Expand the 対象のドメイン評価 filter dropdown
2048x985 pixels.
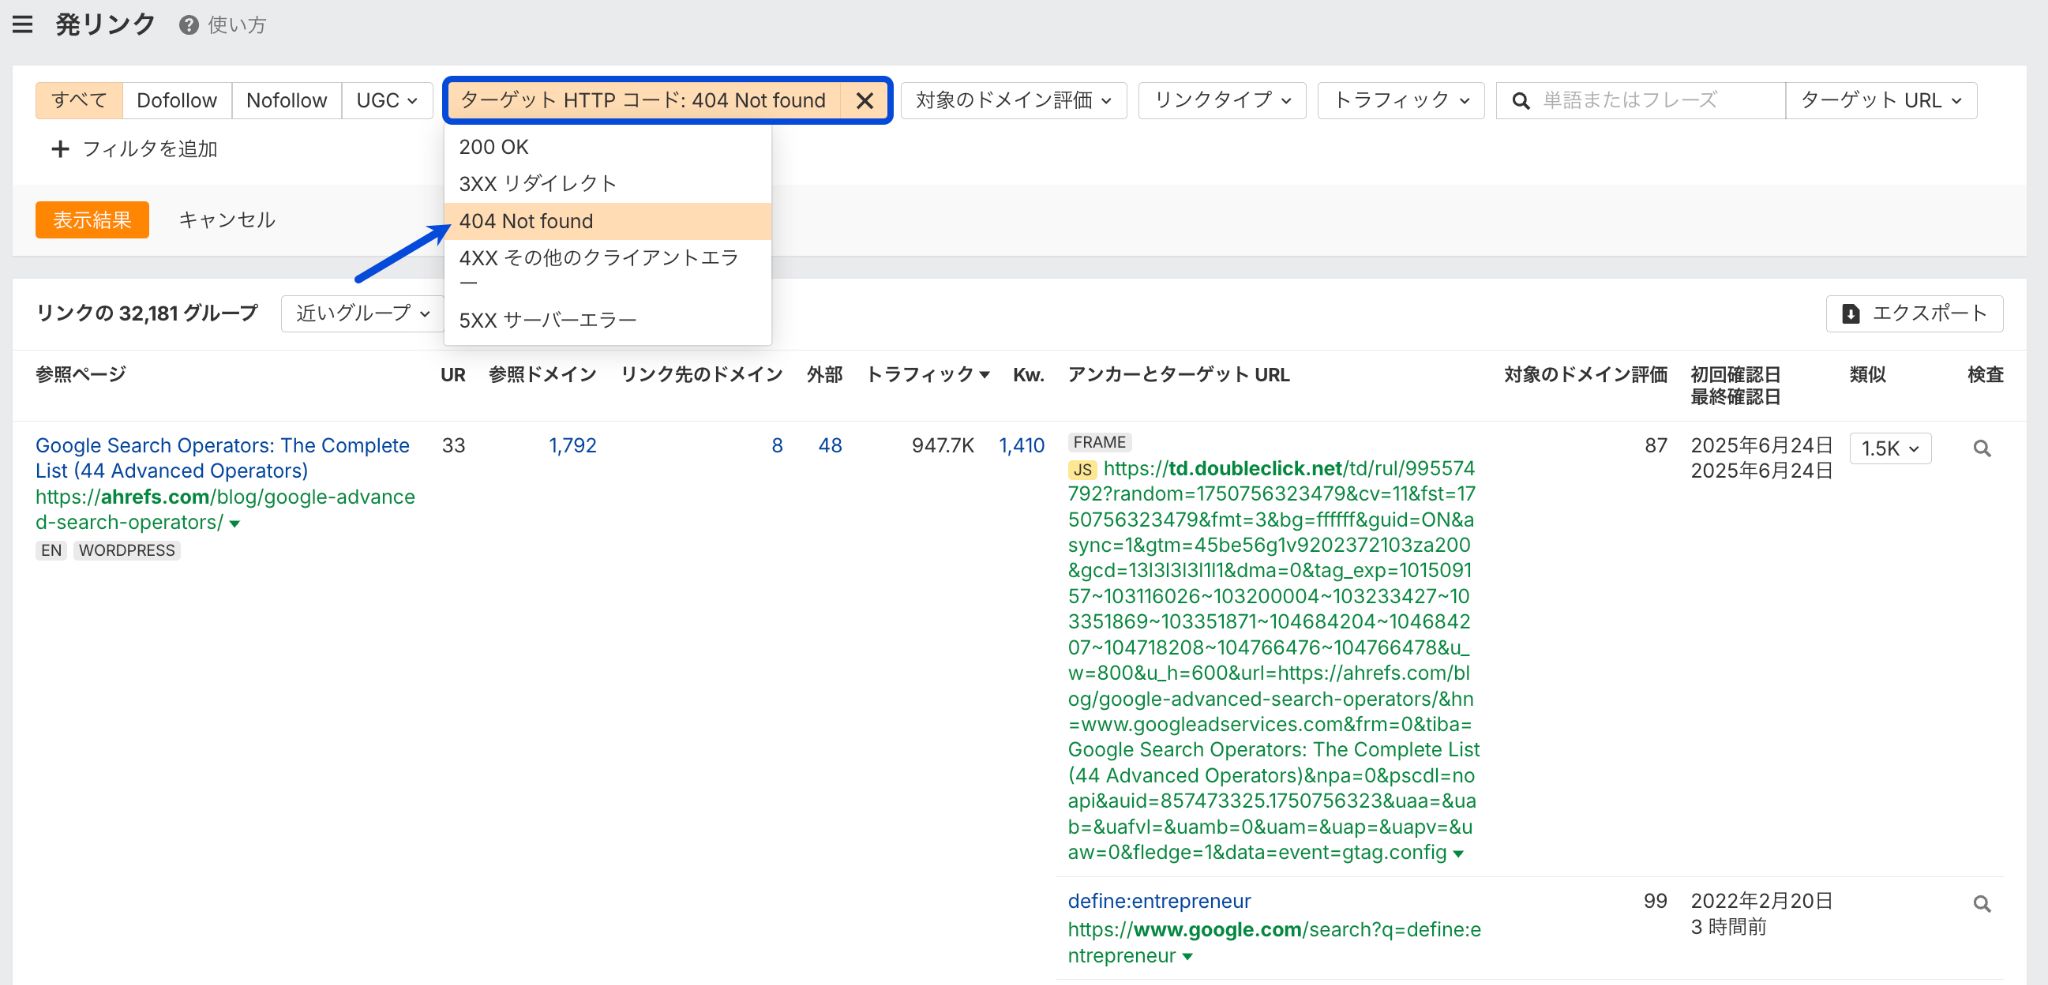(x=1013, y=101)
